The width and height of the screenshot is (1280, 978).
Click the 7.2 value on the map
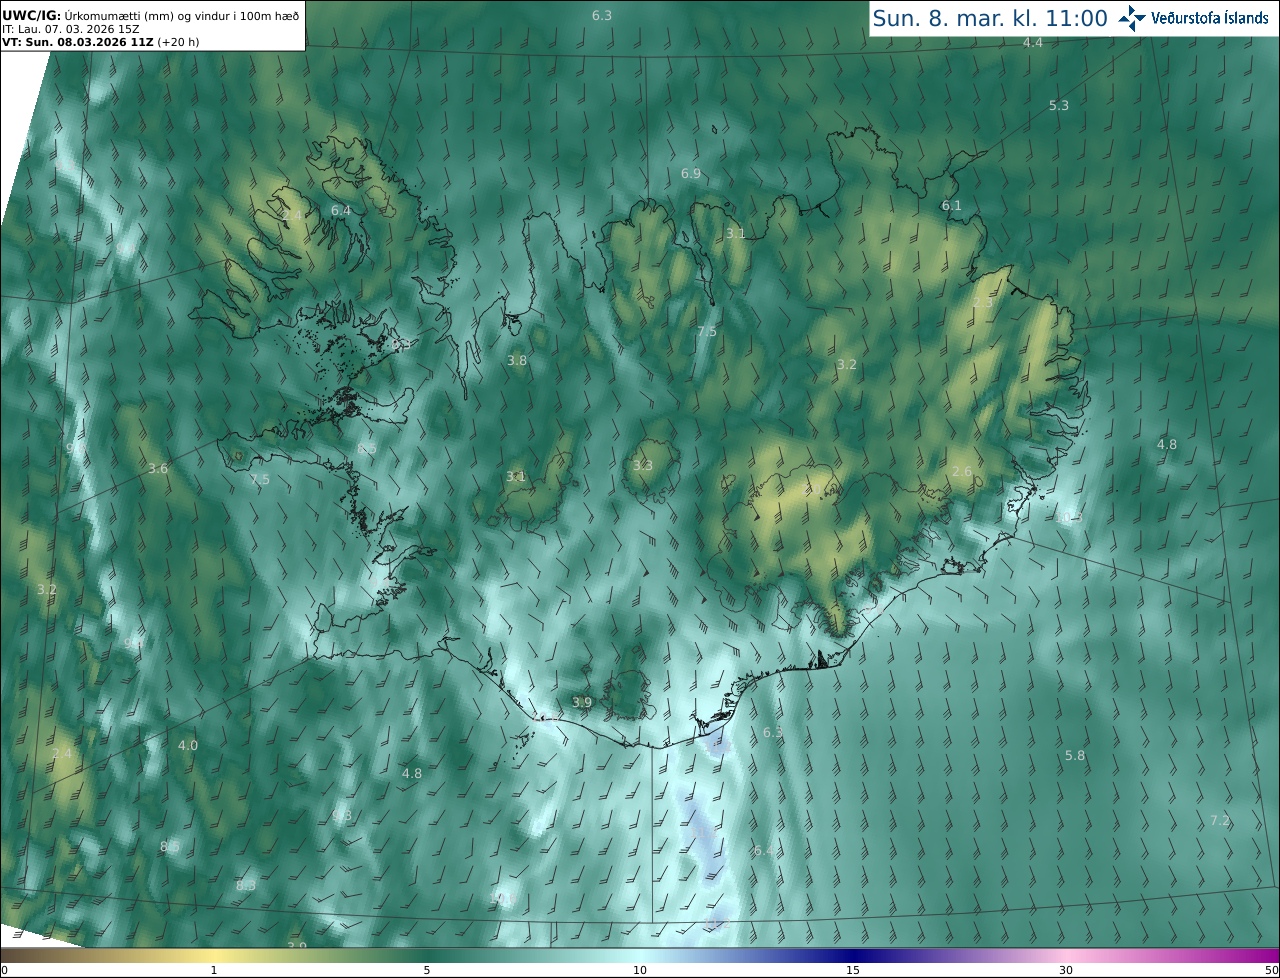pos(1220,821)
